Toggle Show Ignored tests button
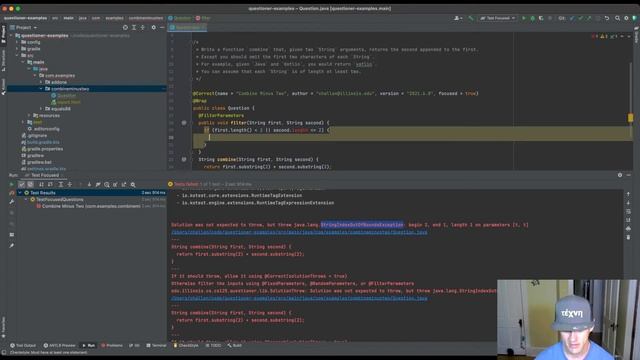 (30, 184)
